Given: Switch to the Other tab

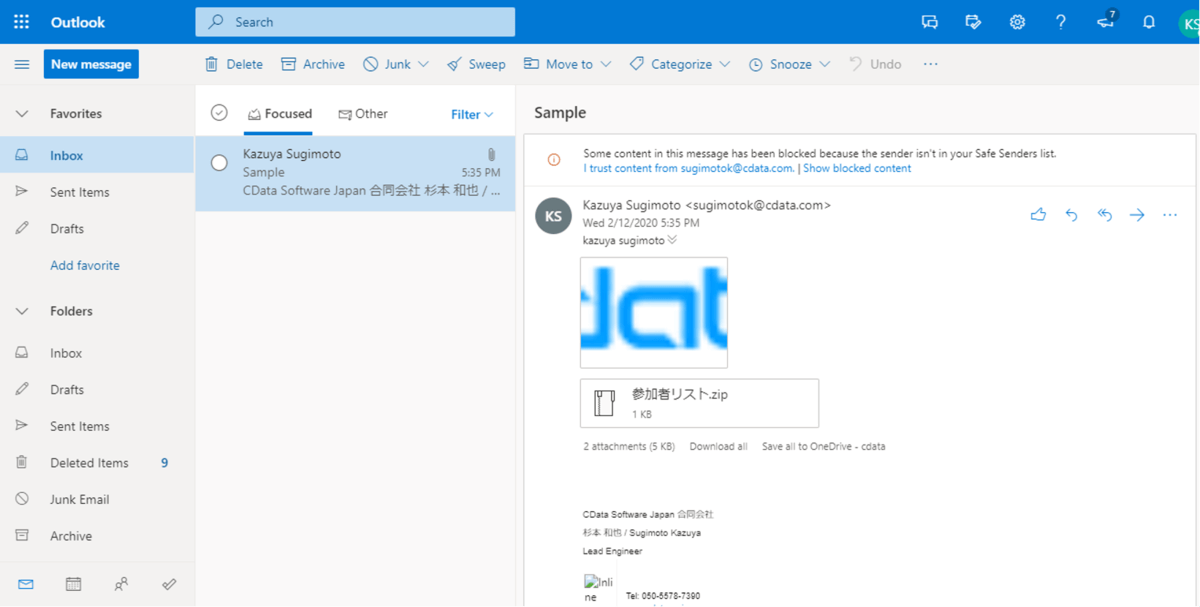Looking at the screenshot, I should (362, 114).
